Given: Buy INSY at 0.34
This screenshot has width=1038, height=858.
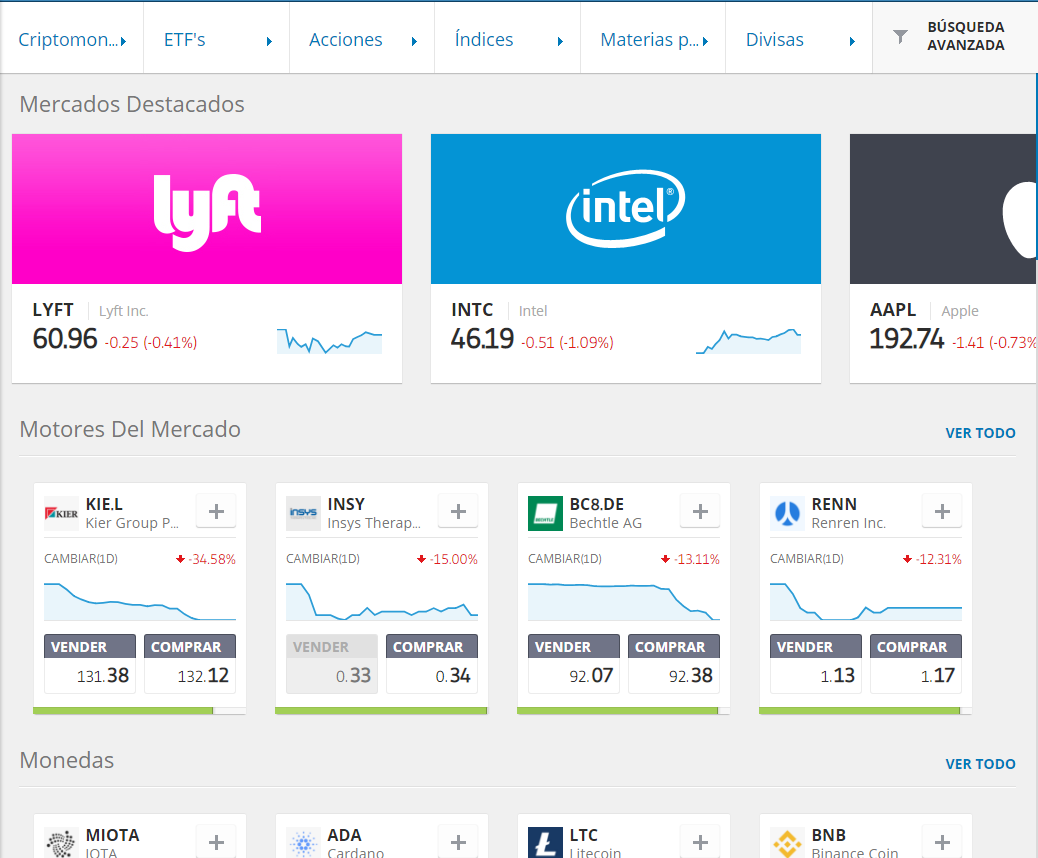Looking at the screenshot, I should click(432, 664).
